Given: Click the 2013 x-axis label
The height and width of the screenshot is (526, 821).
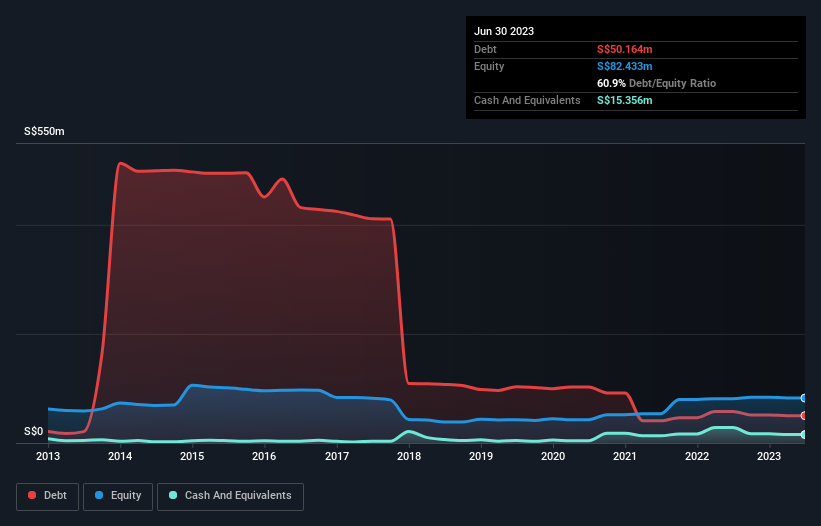Looking at the screenshot, I should point(48,456).
